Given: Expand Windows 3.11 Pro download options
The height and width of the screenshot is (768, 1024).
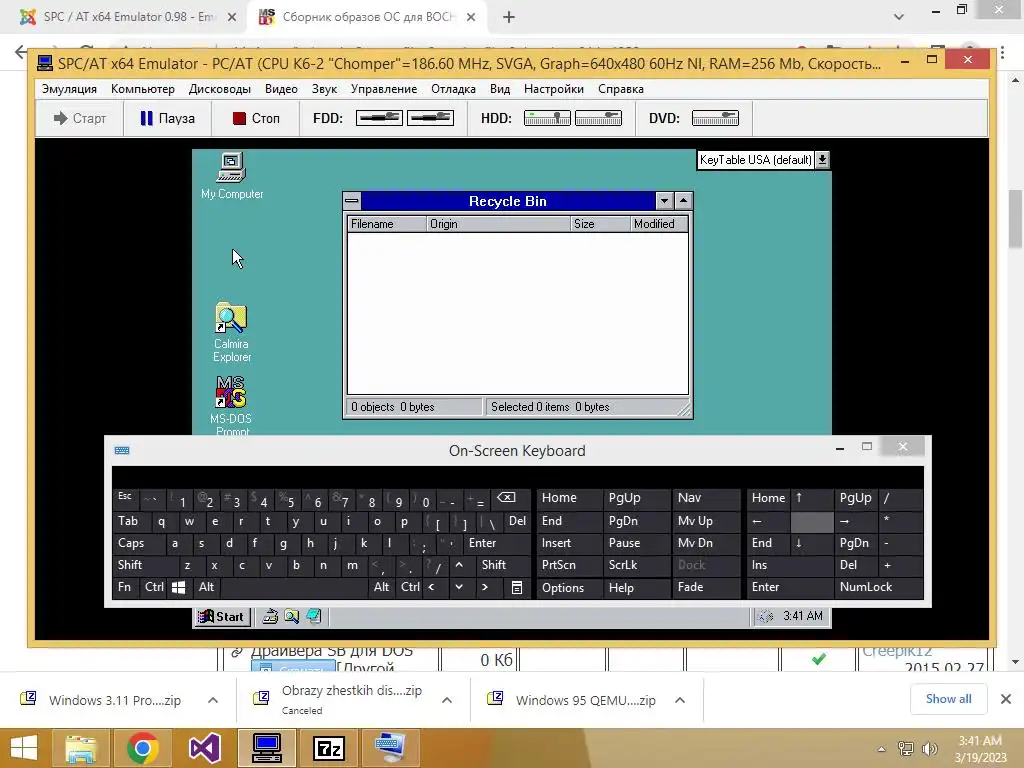Looking at the screenshot, I should 213,700.
